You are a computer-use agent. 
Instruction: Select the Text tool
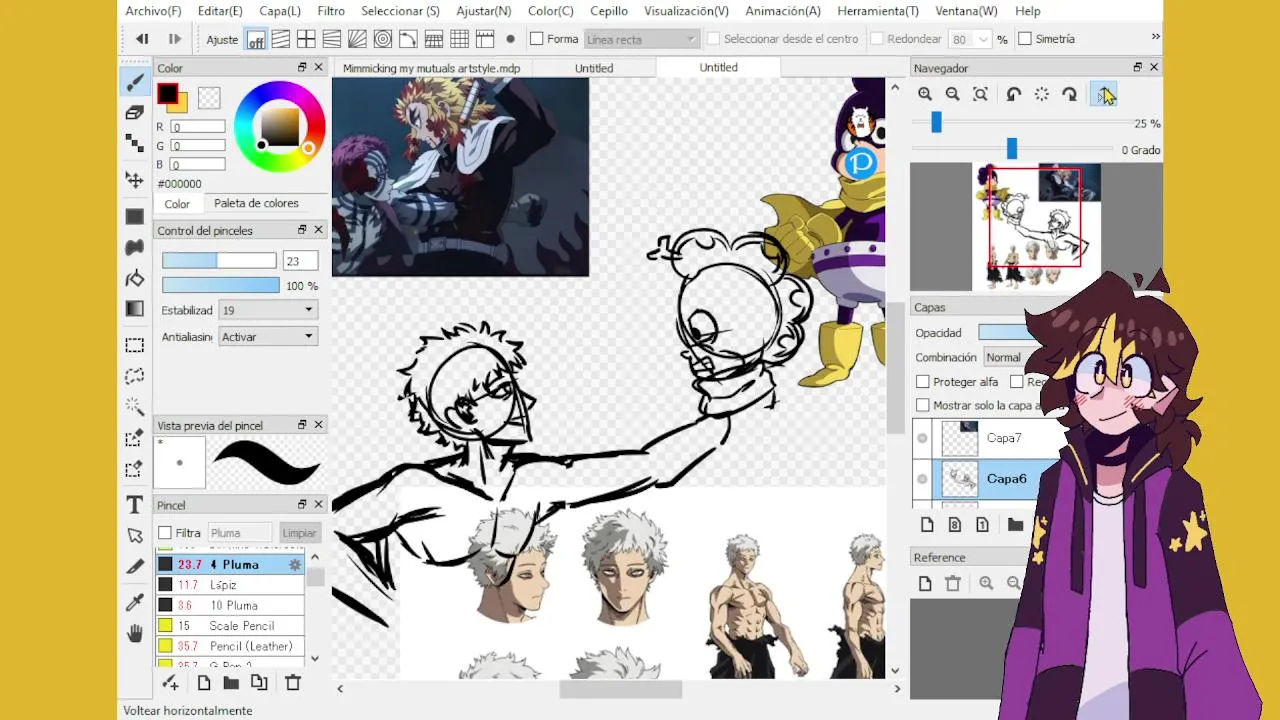134,505
